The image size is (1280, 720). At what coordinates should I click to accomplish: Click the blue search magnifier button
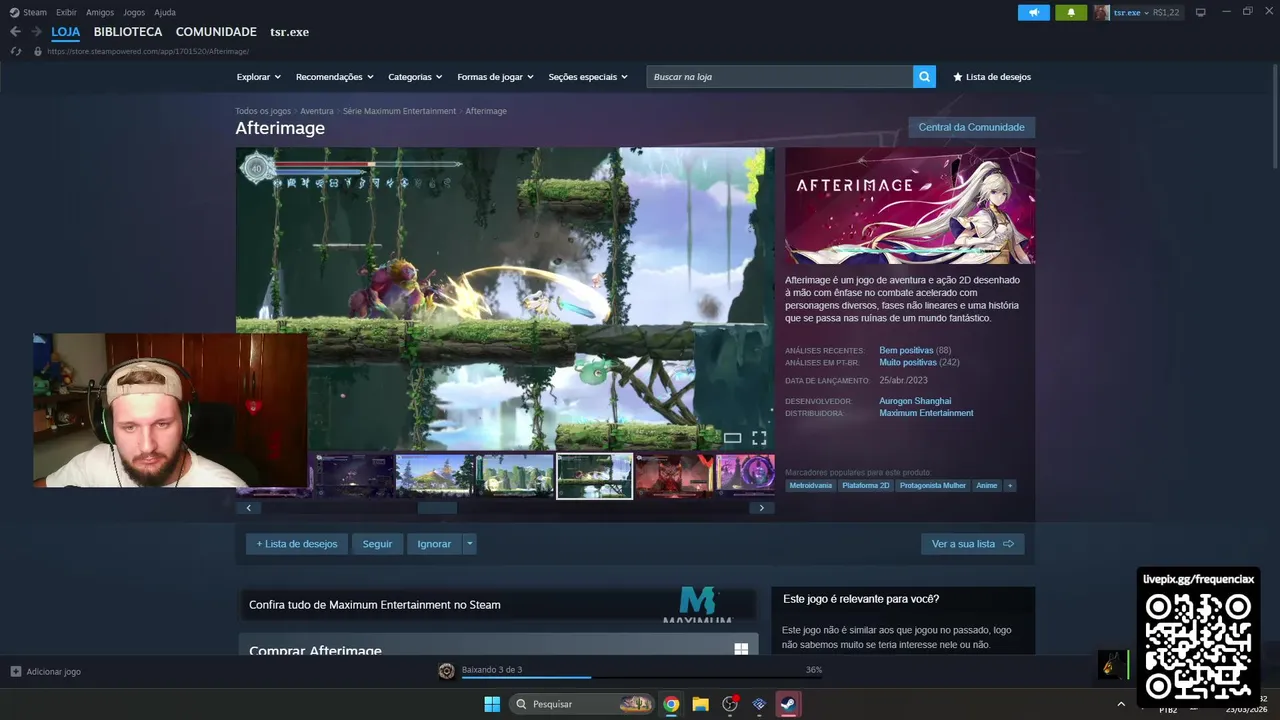pyautogui.click(x=925, y=77)
